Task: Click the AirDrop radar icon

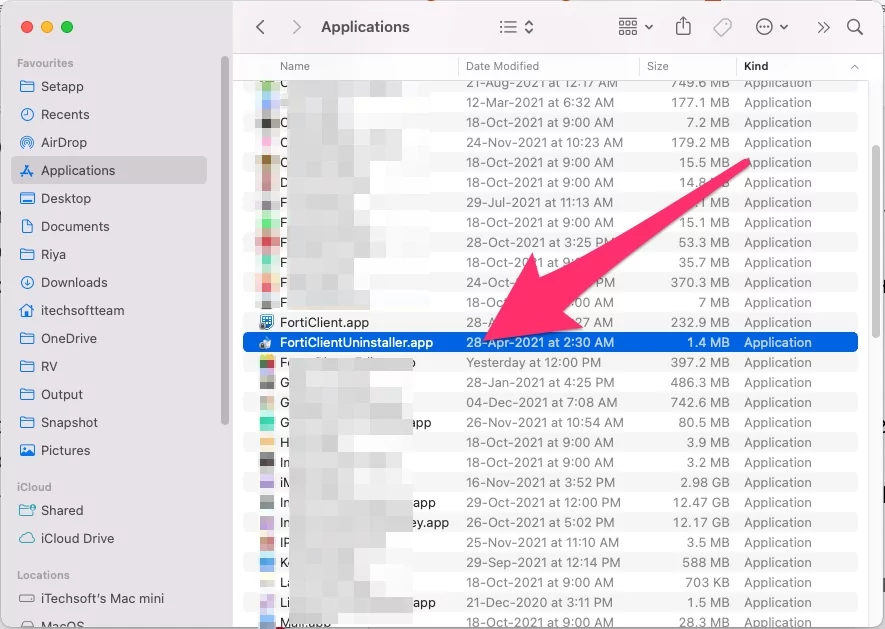Action: click(x=27, y=142)
